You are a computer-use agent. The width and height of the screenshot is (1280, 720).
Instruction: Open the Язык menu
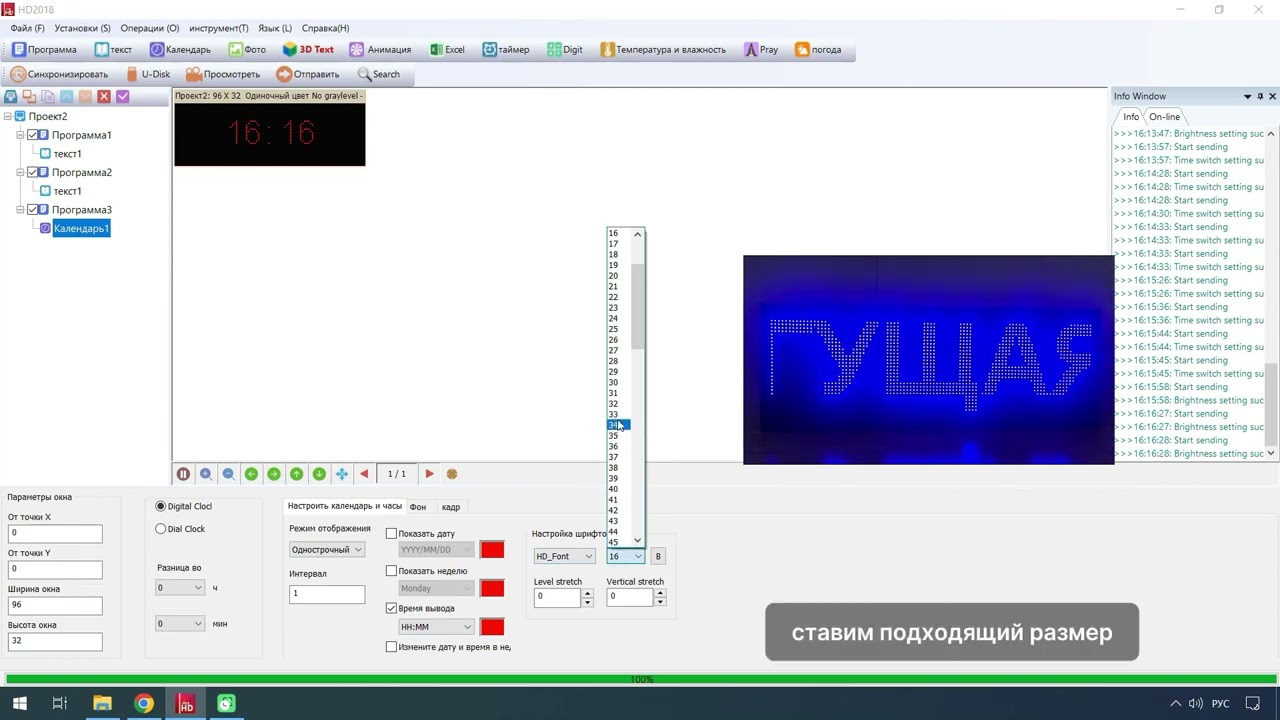[275, 28]
